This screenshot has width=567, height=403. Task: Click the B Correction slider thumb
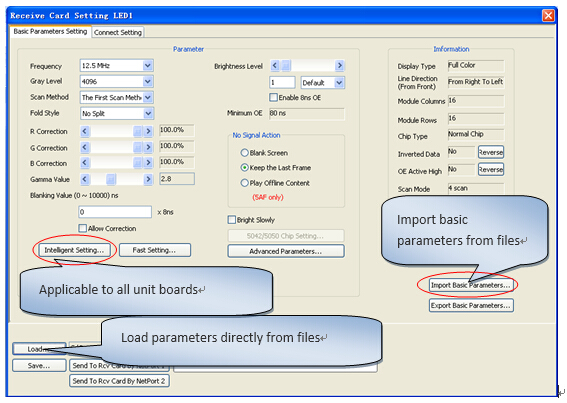(x=137, y=163)
